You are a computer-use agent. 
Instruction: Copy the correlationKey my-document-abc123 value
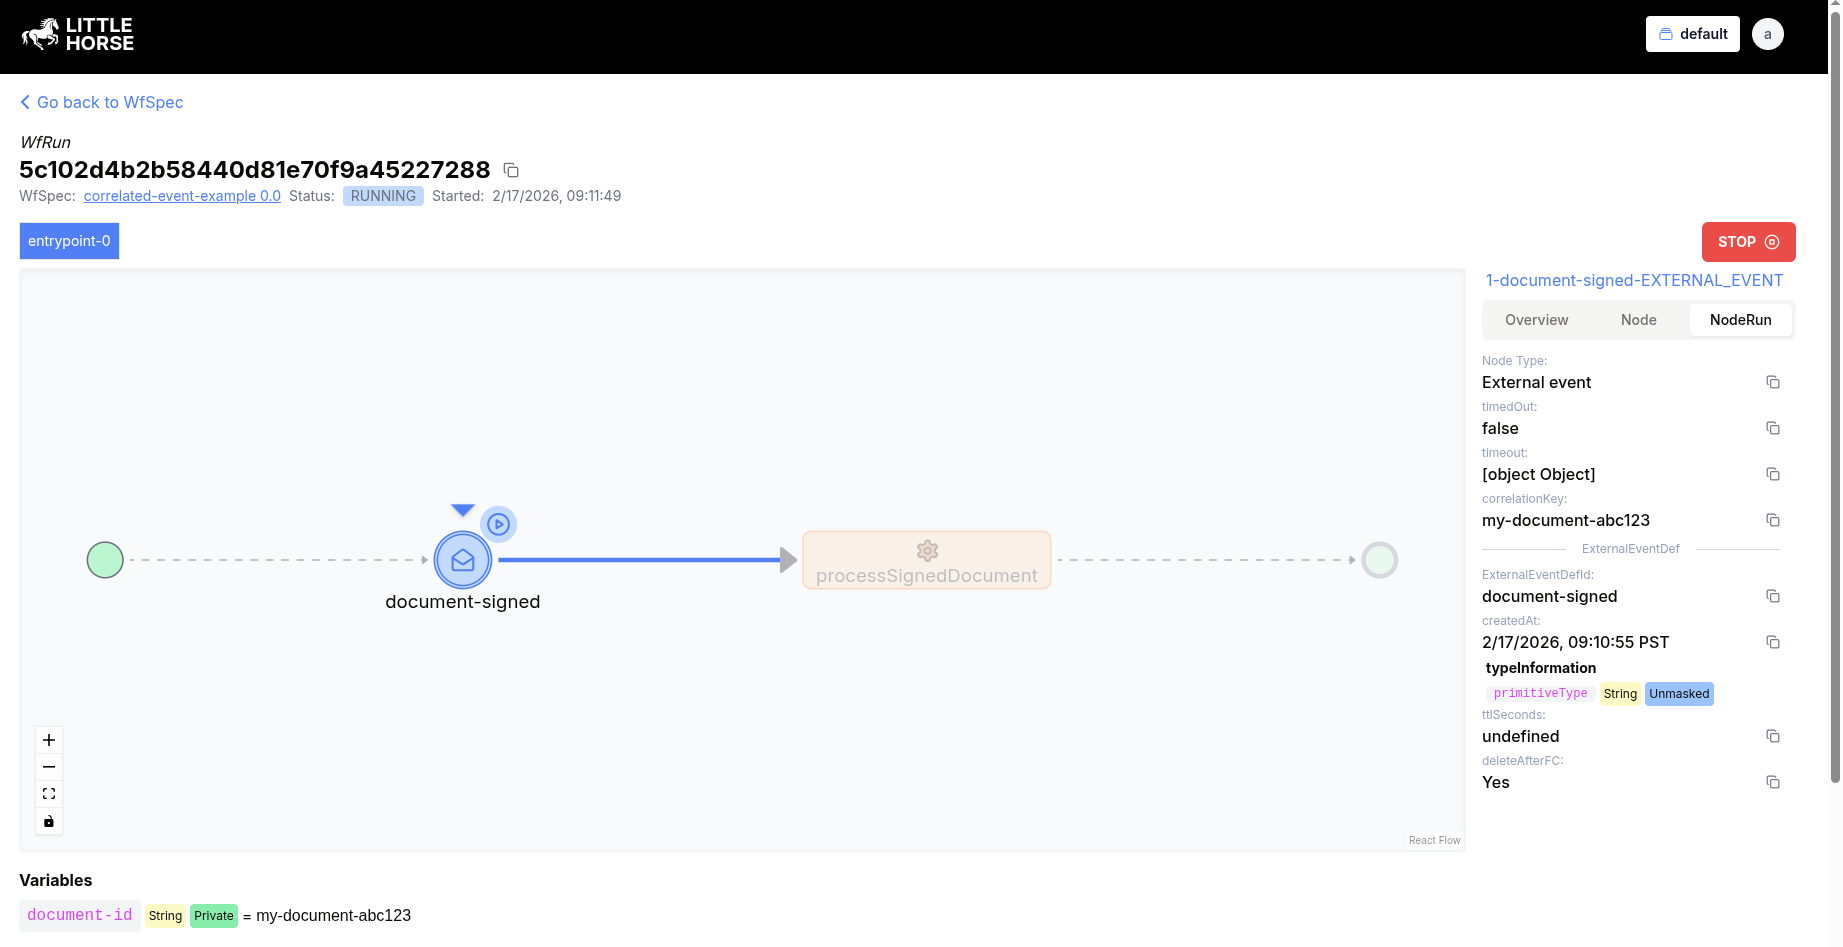[1774, 520]
